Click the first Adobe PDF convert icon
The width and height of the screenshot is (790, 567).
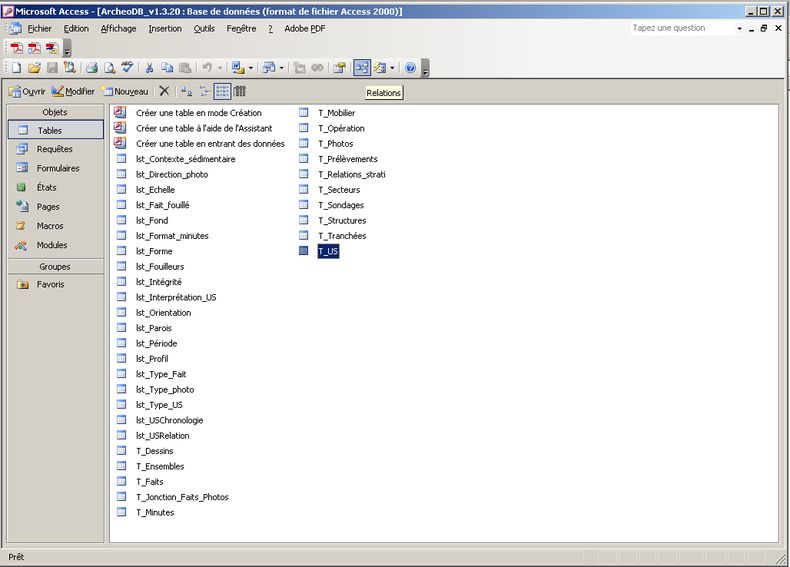17,48
